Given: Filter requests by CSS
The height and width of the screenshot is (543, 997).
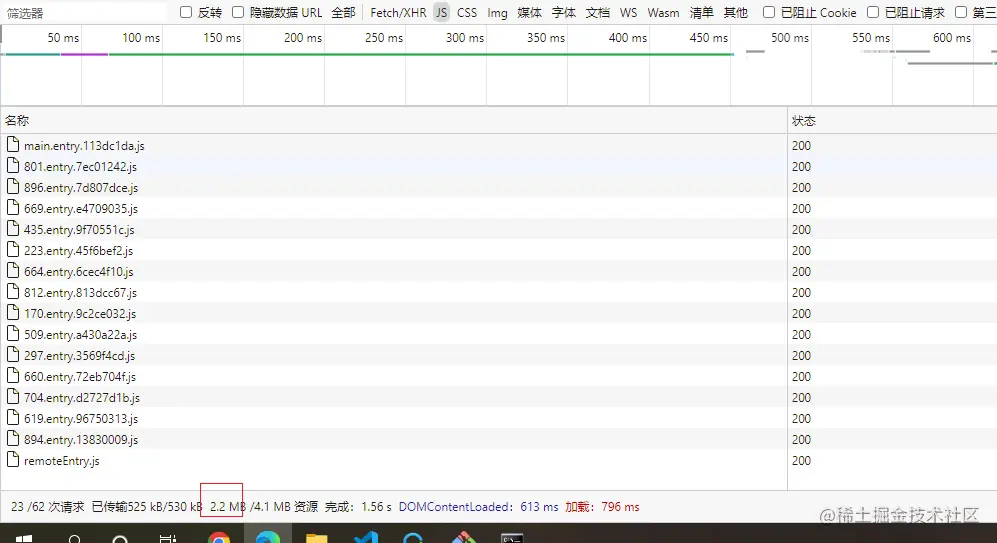Looking at the screenshot, I should point(467,13).
